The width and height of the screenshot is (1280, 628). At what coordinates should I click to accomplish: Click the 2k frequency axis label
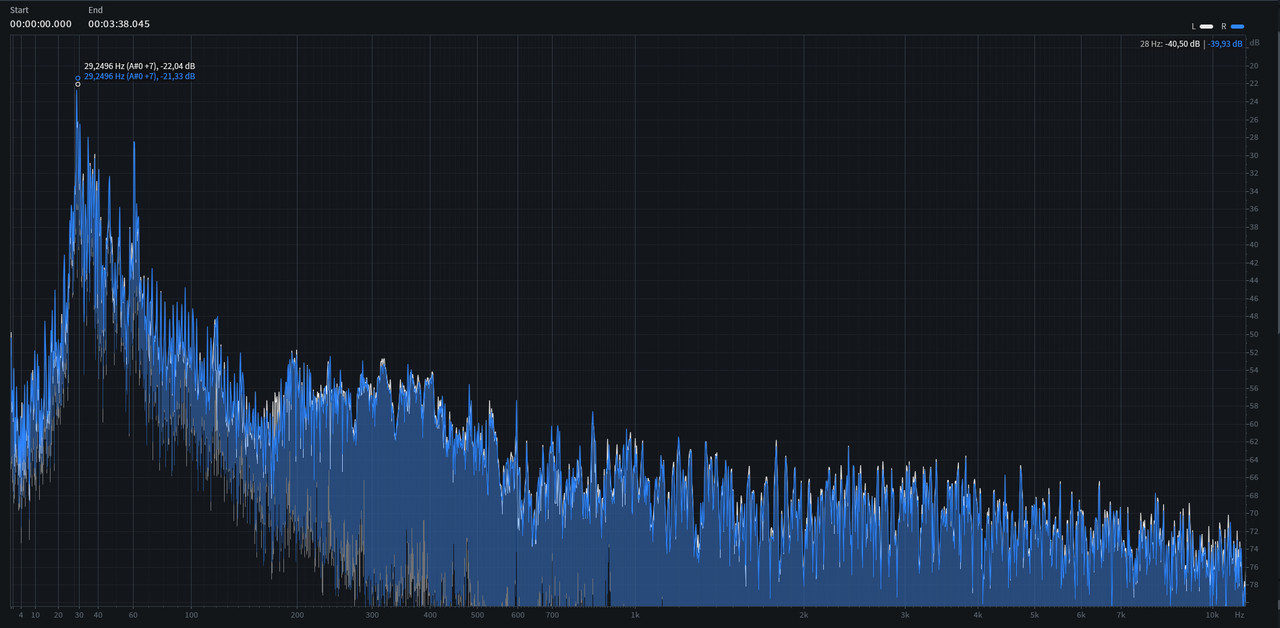coord(804,615)
